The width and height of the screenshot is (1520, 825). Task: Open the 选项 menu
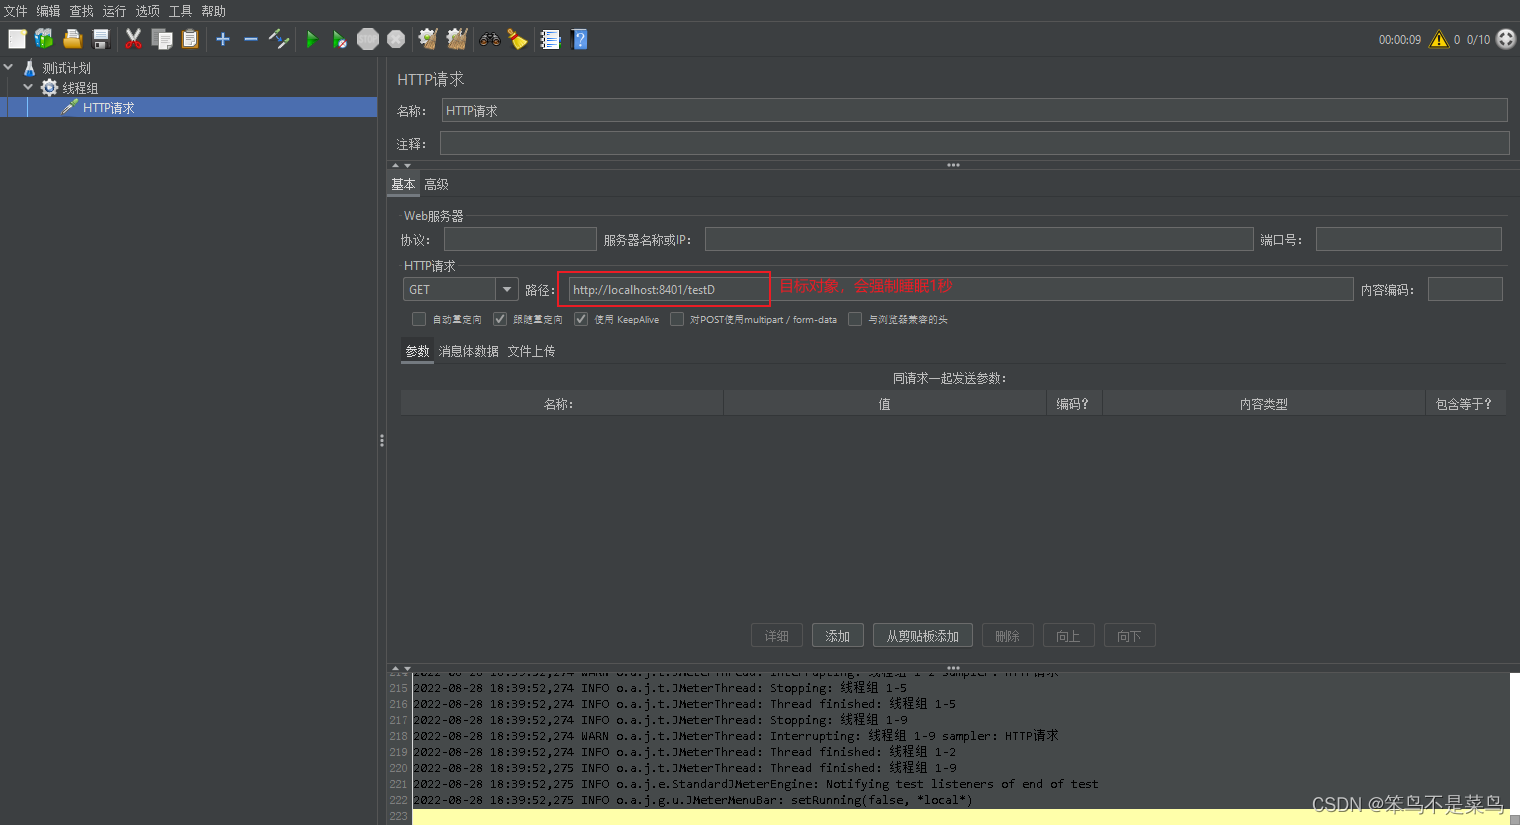(x=148, y=11)
